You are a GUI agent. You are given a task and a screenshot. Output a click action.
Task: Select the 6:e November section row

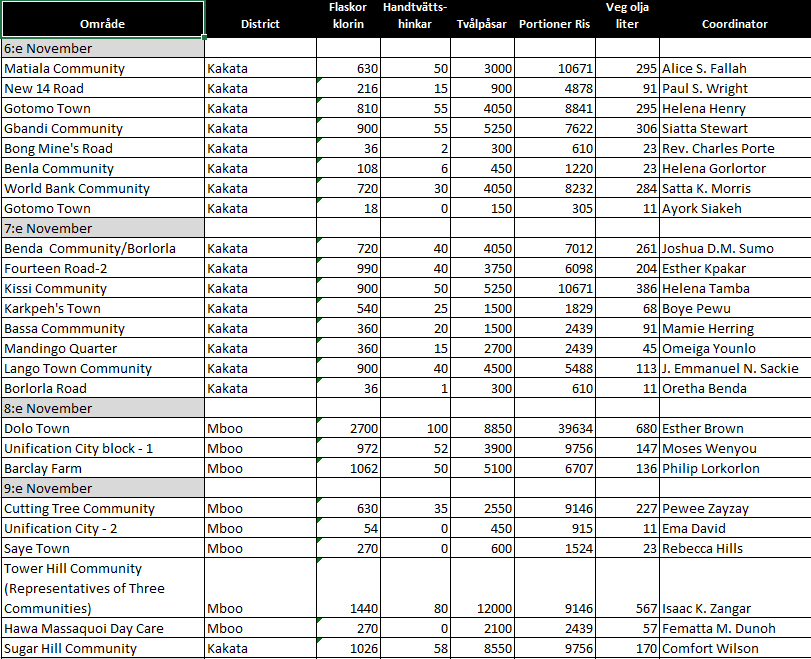pos(102,48)
